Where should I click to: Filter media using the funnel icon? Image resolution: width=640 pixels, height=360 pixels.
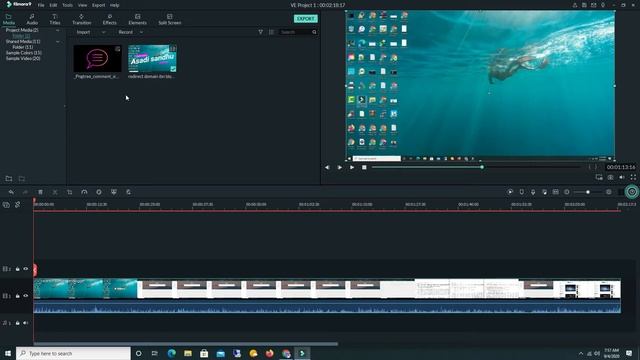tap(260, 32)
